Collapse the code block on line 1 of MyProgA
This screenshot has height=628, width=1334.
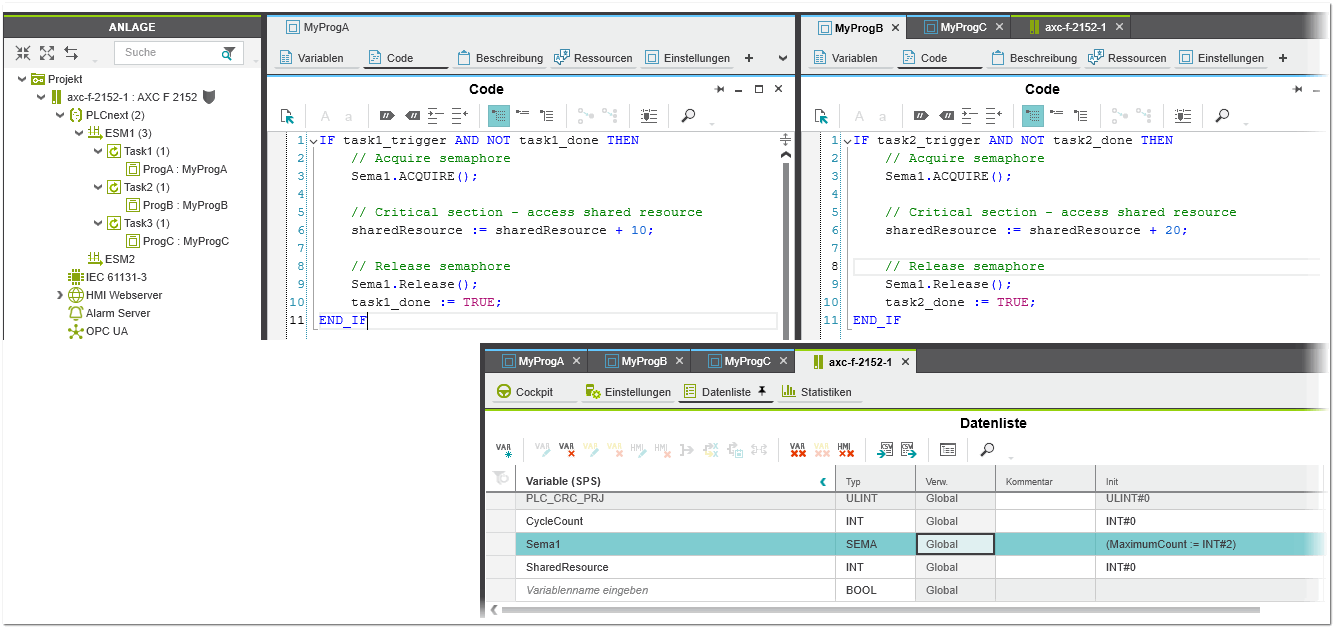(x=313, y=141)
